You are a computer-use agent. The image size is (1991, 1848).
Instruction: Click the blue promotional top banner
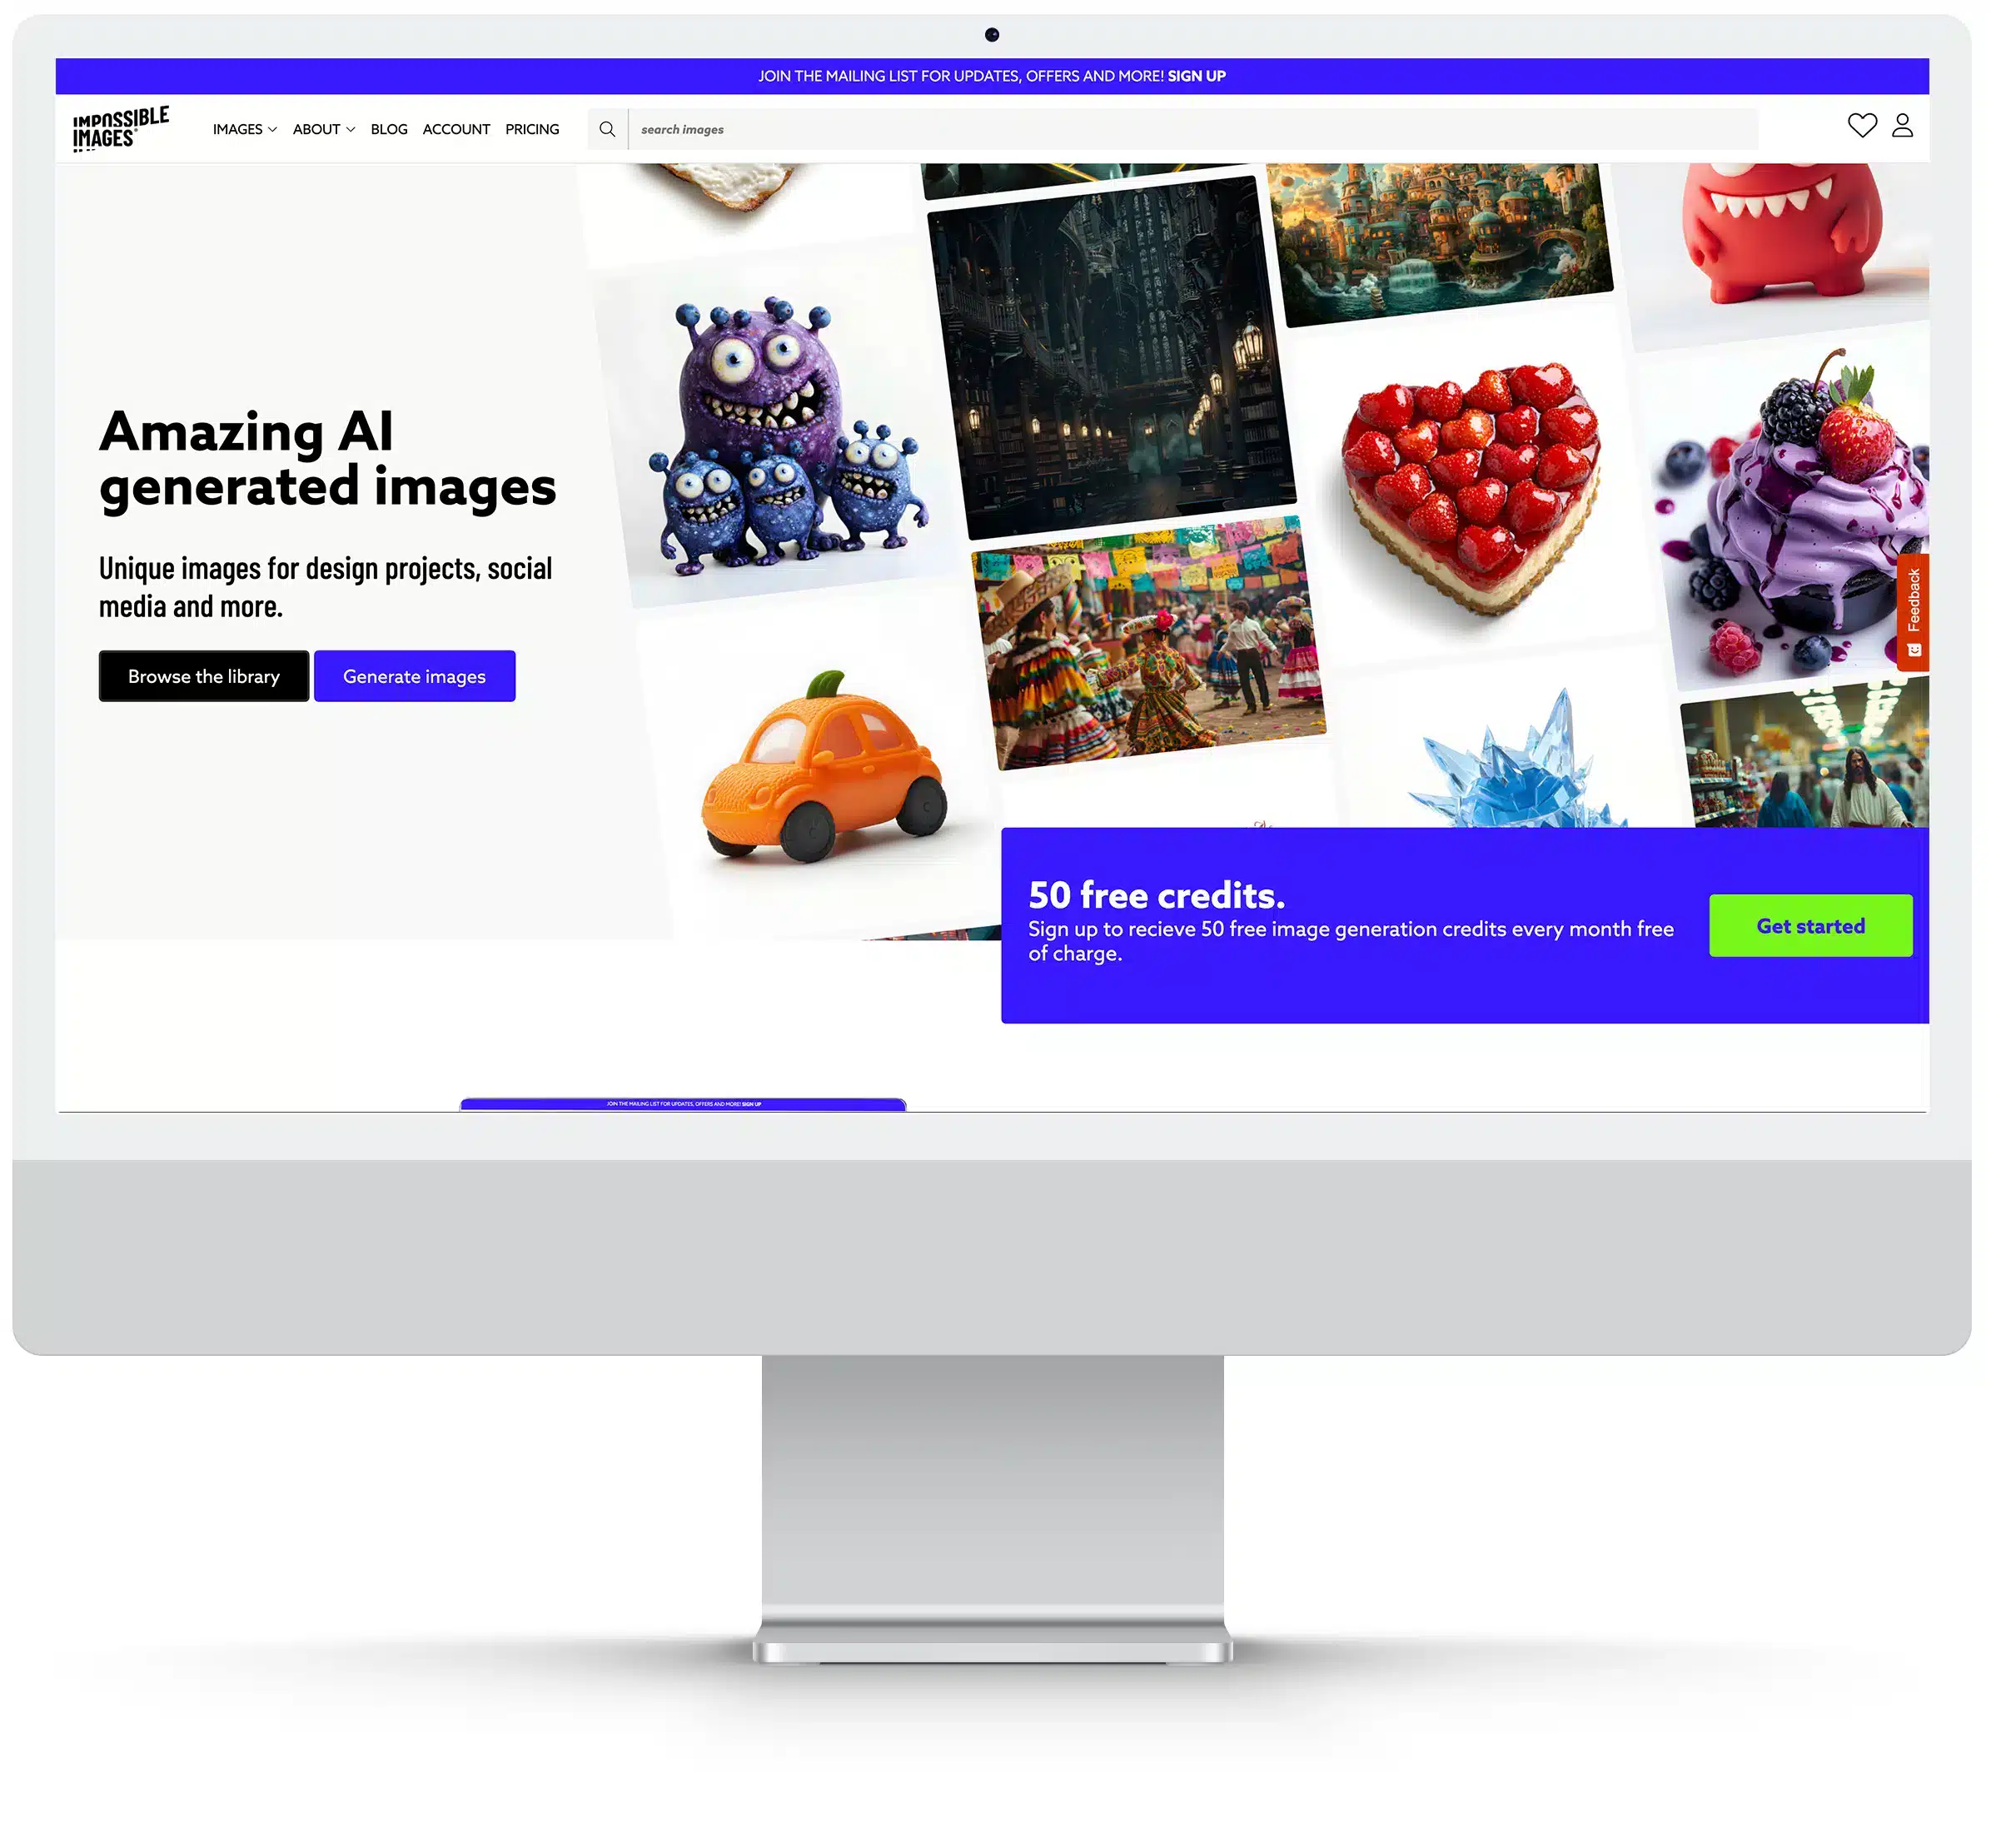(x=993, y=75)
